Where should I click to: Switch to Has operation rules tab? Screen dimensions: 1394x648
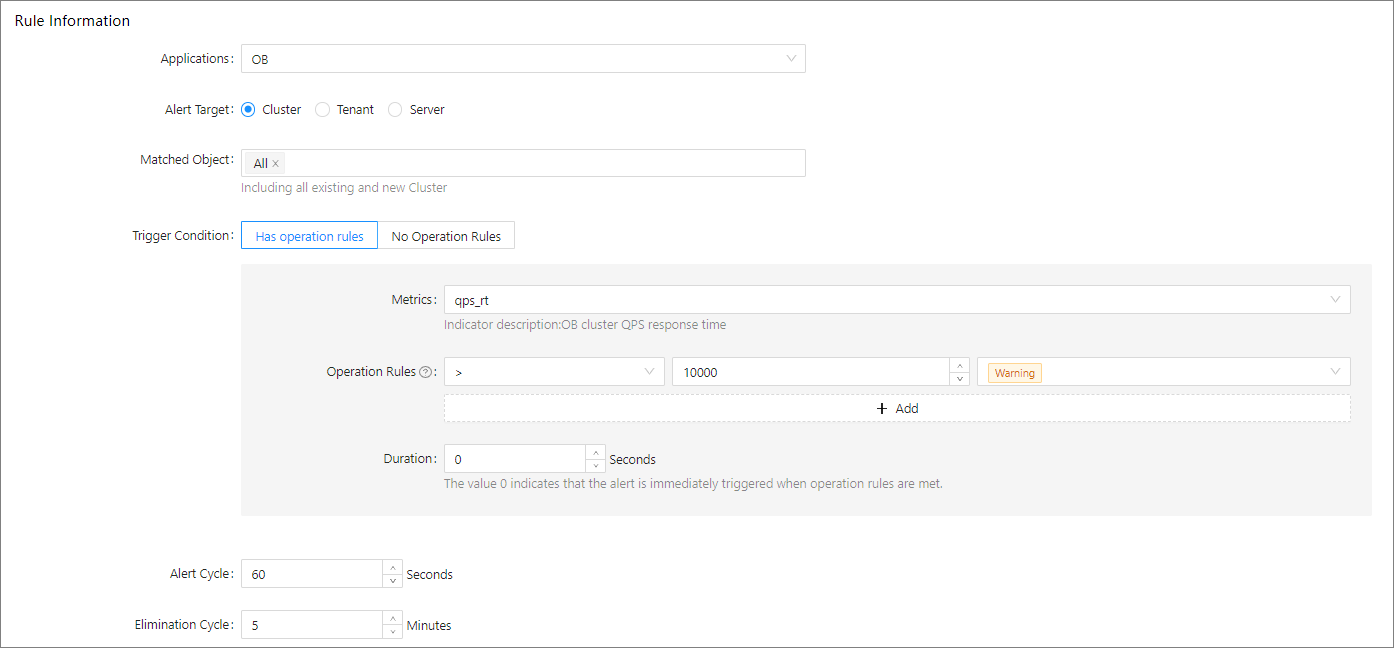[310, 236]
